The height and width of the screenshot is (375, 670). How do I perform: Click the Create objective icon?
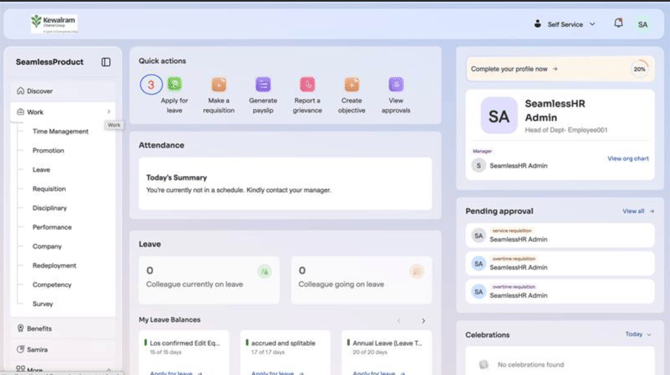tap(352, 84)
